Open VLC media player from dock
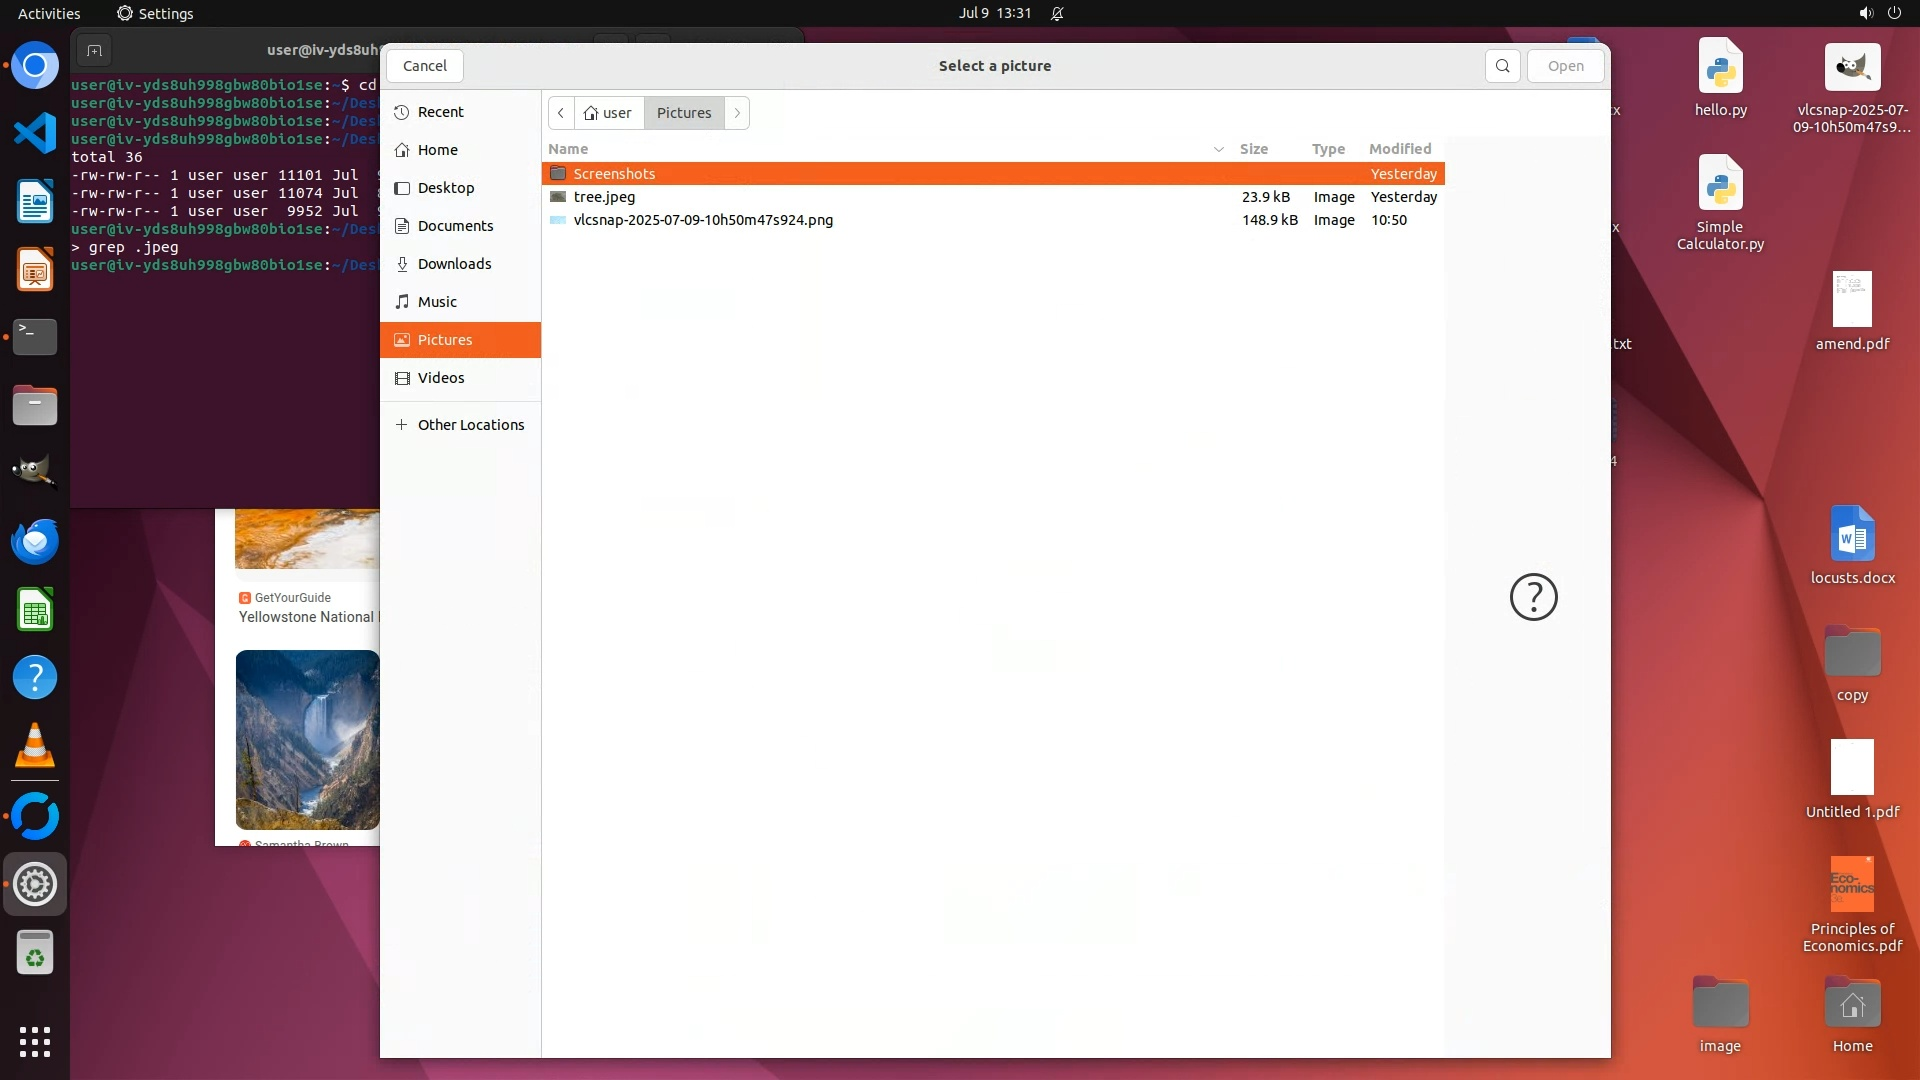1920x1080 pixels. (35, 746)
